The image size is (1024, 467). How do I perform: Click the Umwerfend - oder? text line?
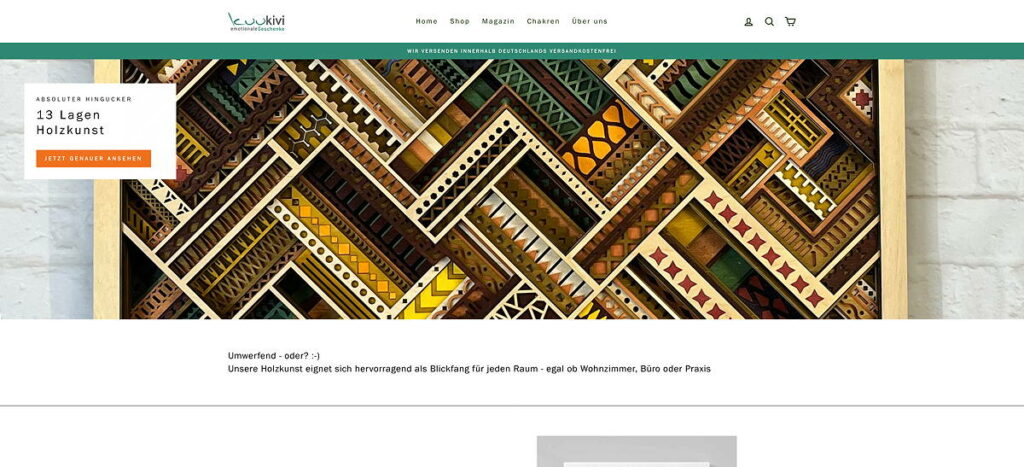[274, 356]
